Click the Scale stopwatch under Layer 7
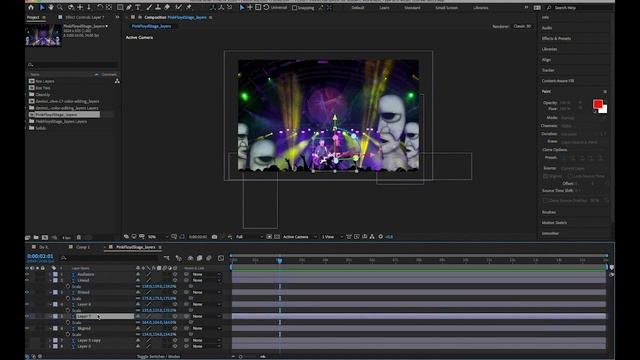Image resolution: width=640 pixels, height=360 pixels. [x=68, y=322]
